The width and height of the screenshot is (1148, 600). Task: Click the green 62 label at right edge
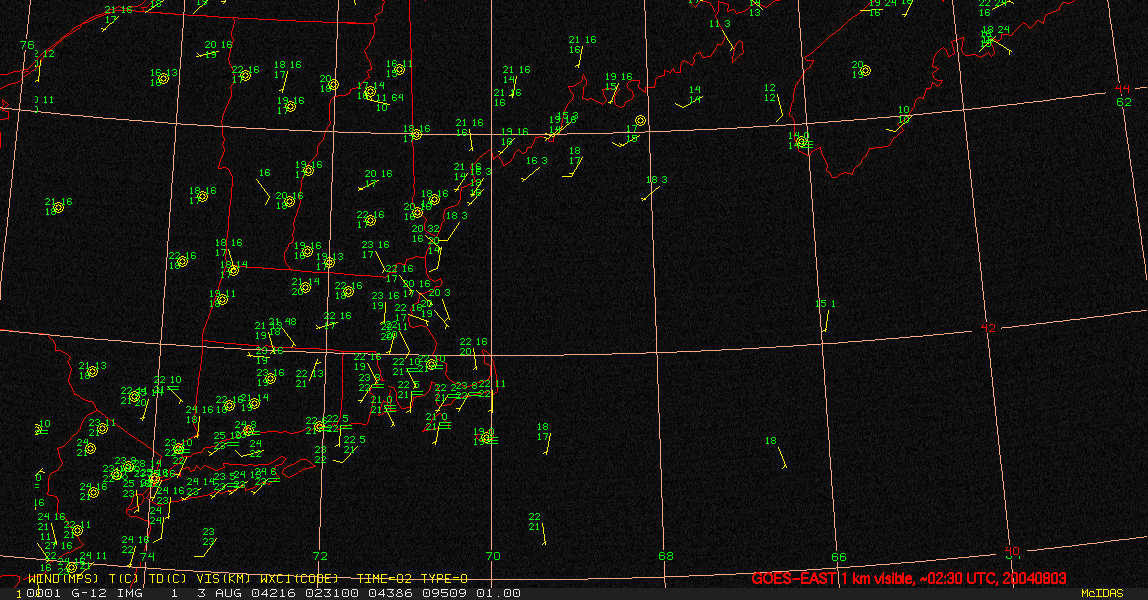click(x=1124, y=102)
